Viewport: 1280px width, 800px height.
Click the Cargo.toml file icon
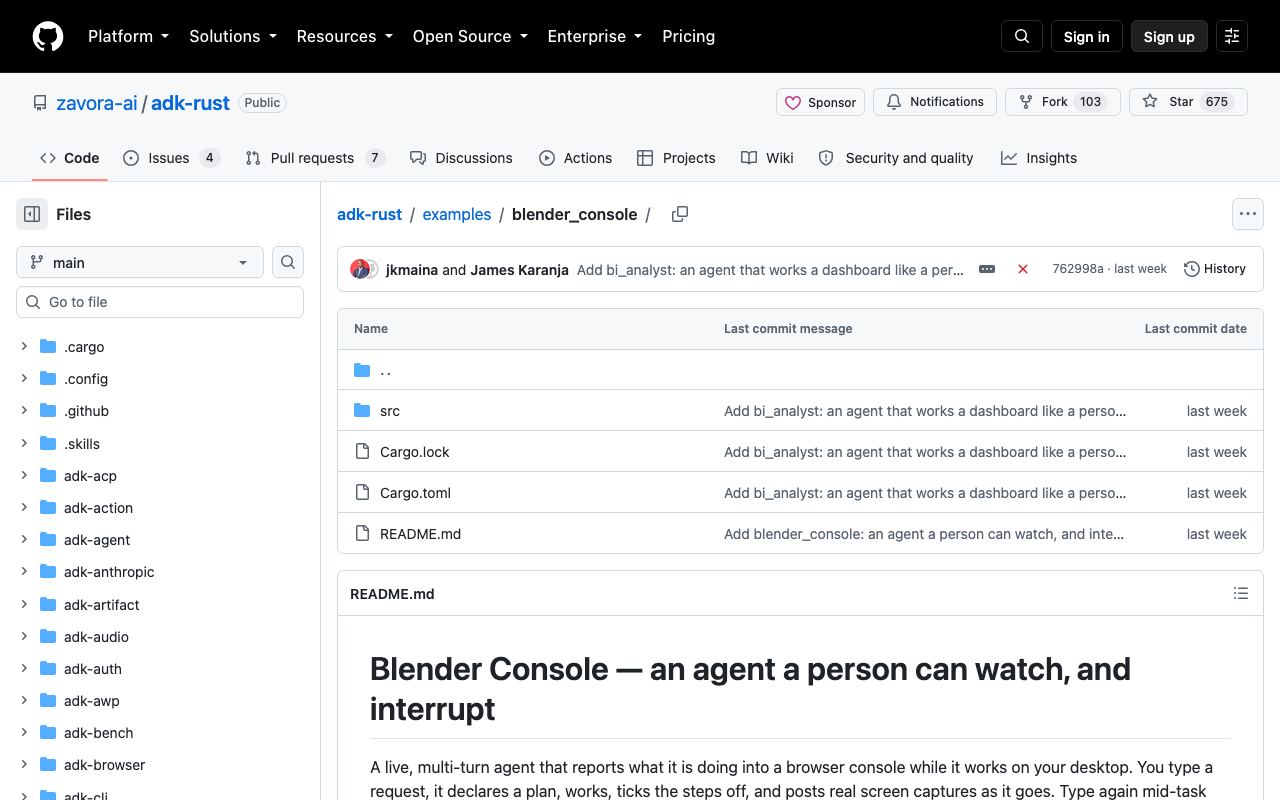pyautogui.click(x=362, y=493)
